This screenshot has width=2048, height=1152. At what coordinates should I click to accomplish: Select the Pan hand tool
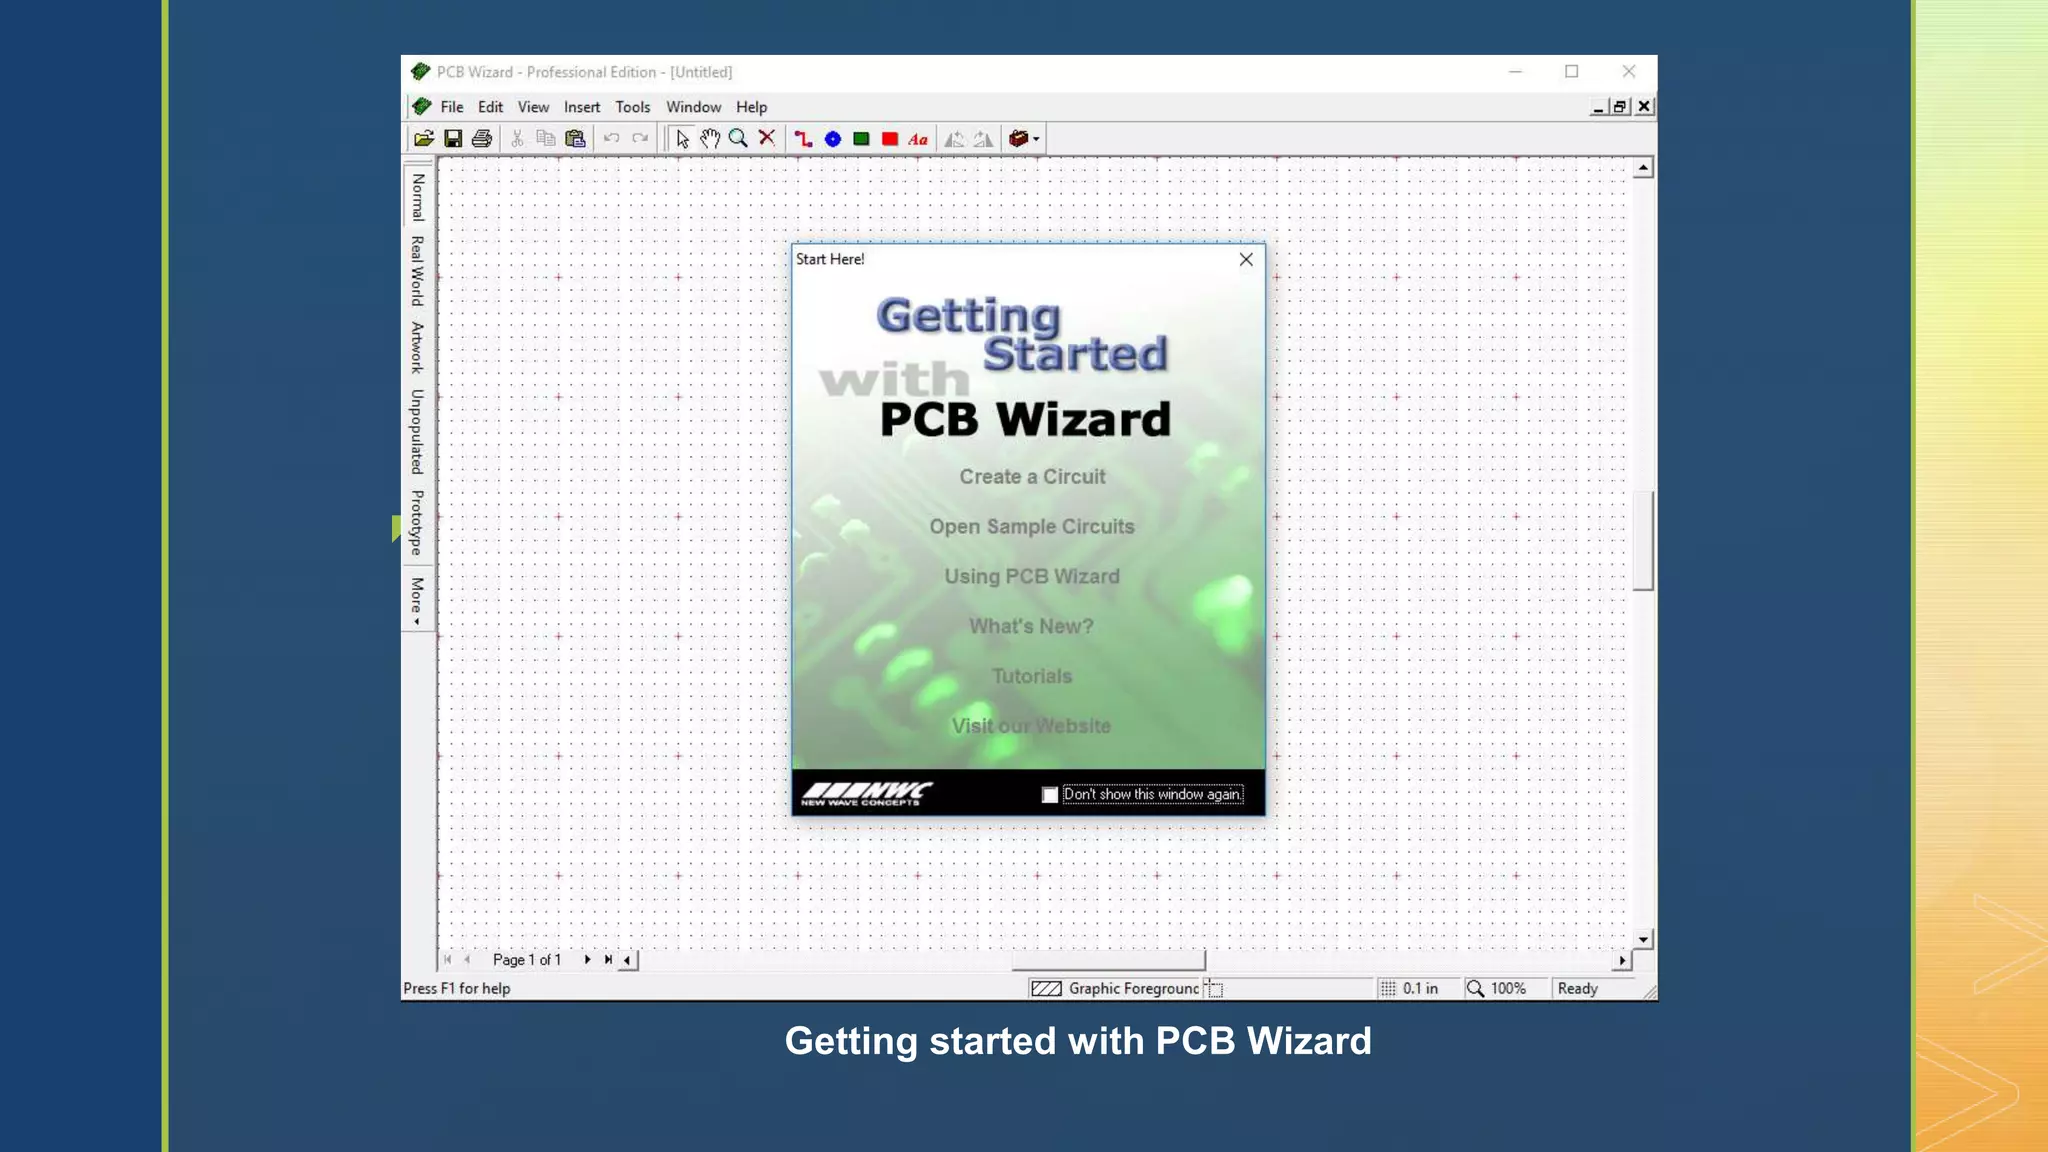tap(710, 139)
